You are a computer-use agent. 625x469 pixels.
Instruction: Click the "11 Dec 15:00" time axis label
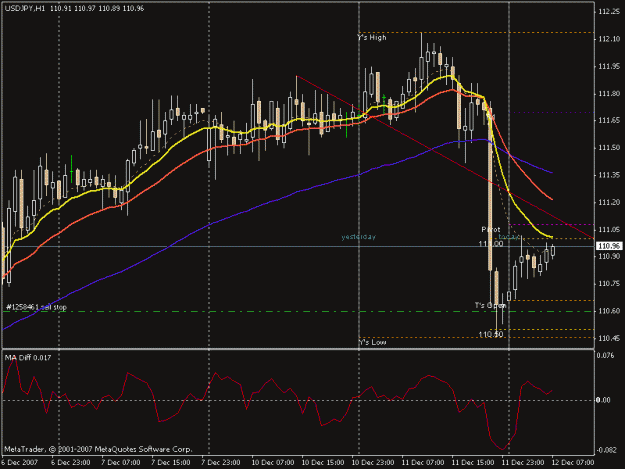pos(473,463)
